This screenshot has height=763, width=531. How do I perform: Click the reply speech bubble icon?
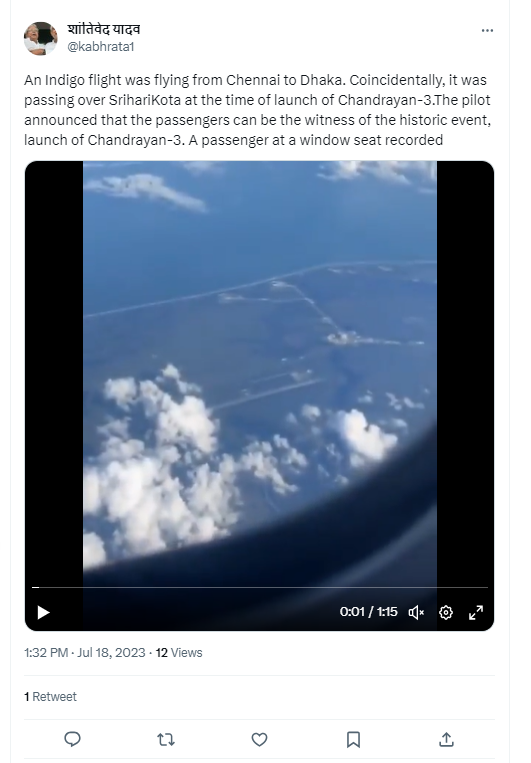(73, 739)
